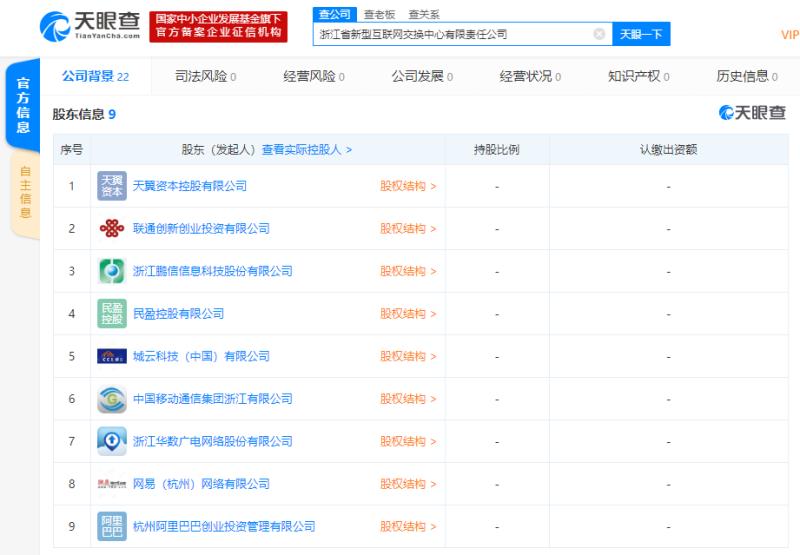Open 中国移动通信集团浙江有限公司 page
The height and width of the screenshot is (555, 800).
click(x=213, y=398)
